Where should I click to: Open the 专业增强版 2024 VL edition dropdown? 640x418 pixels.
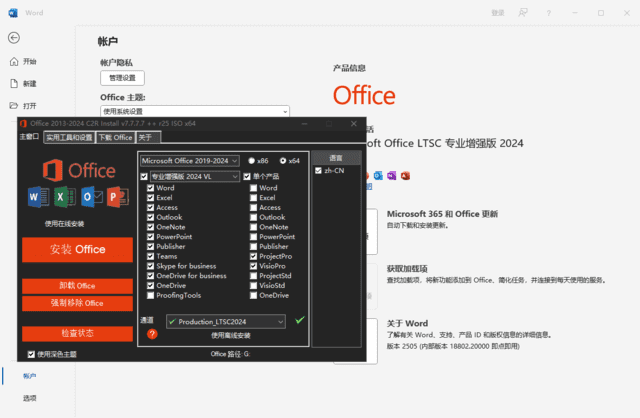pos(195,177)
